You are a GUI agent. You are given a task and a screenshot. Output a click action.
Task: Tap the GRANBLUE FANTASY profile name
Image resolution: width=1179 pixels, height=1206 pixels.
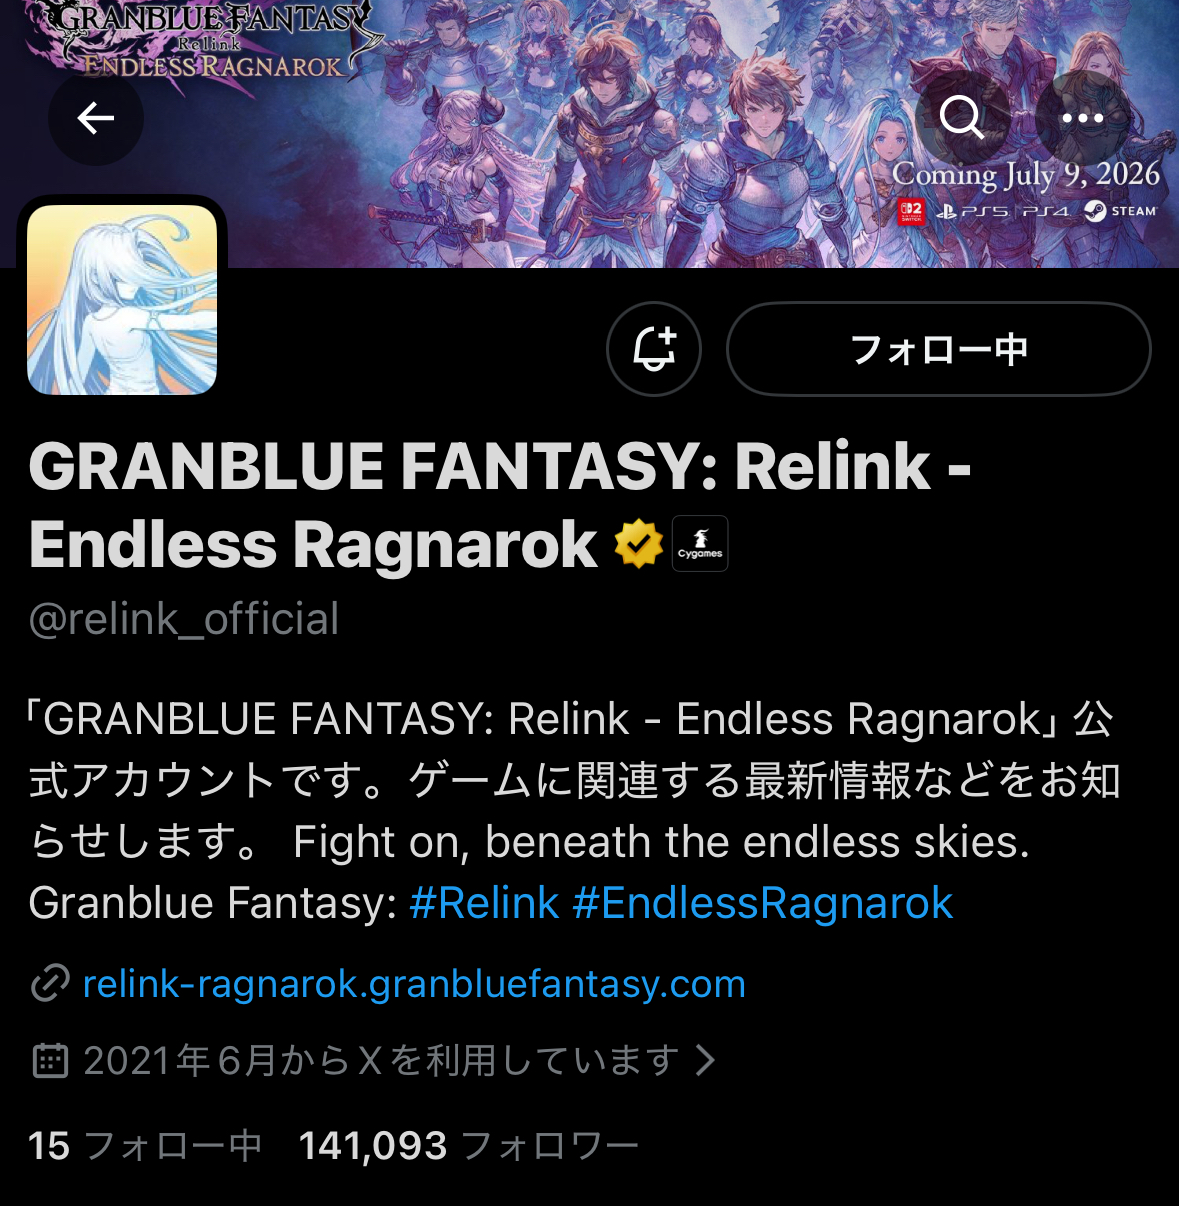500,505
